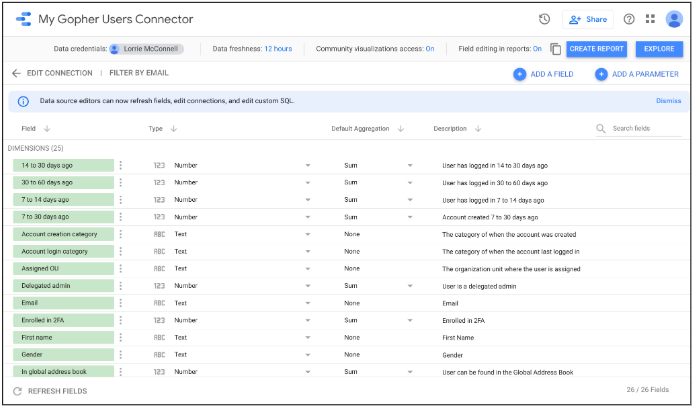Click the '26 / 26 Fields' count

(x=647, y=390)
